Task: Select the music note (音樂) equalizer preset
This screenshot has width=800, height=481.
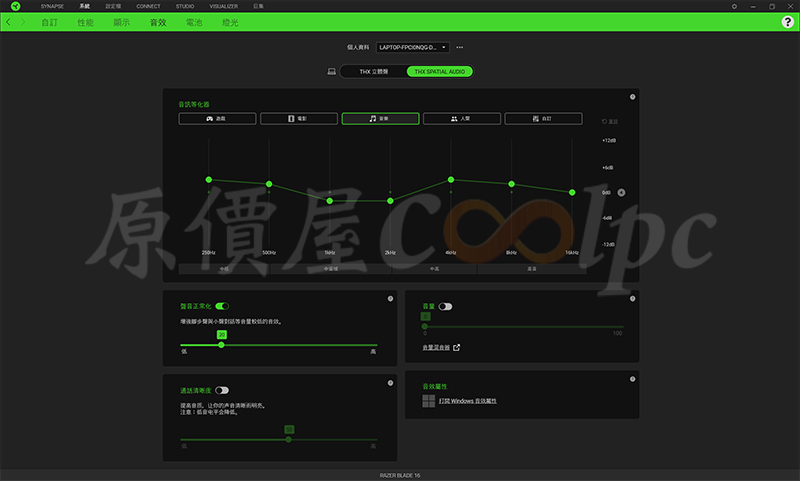Action: click(x=381, y=118)
